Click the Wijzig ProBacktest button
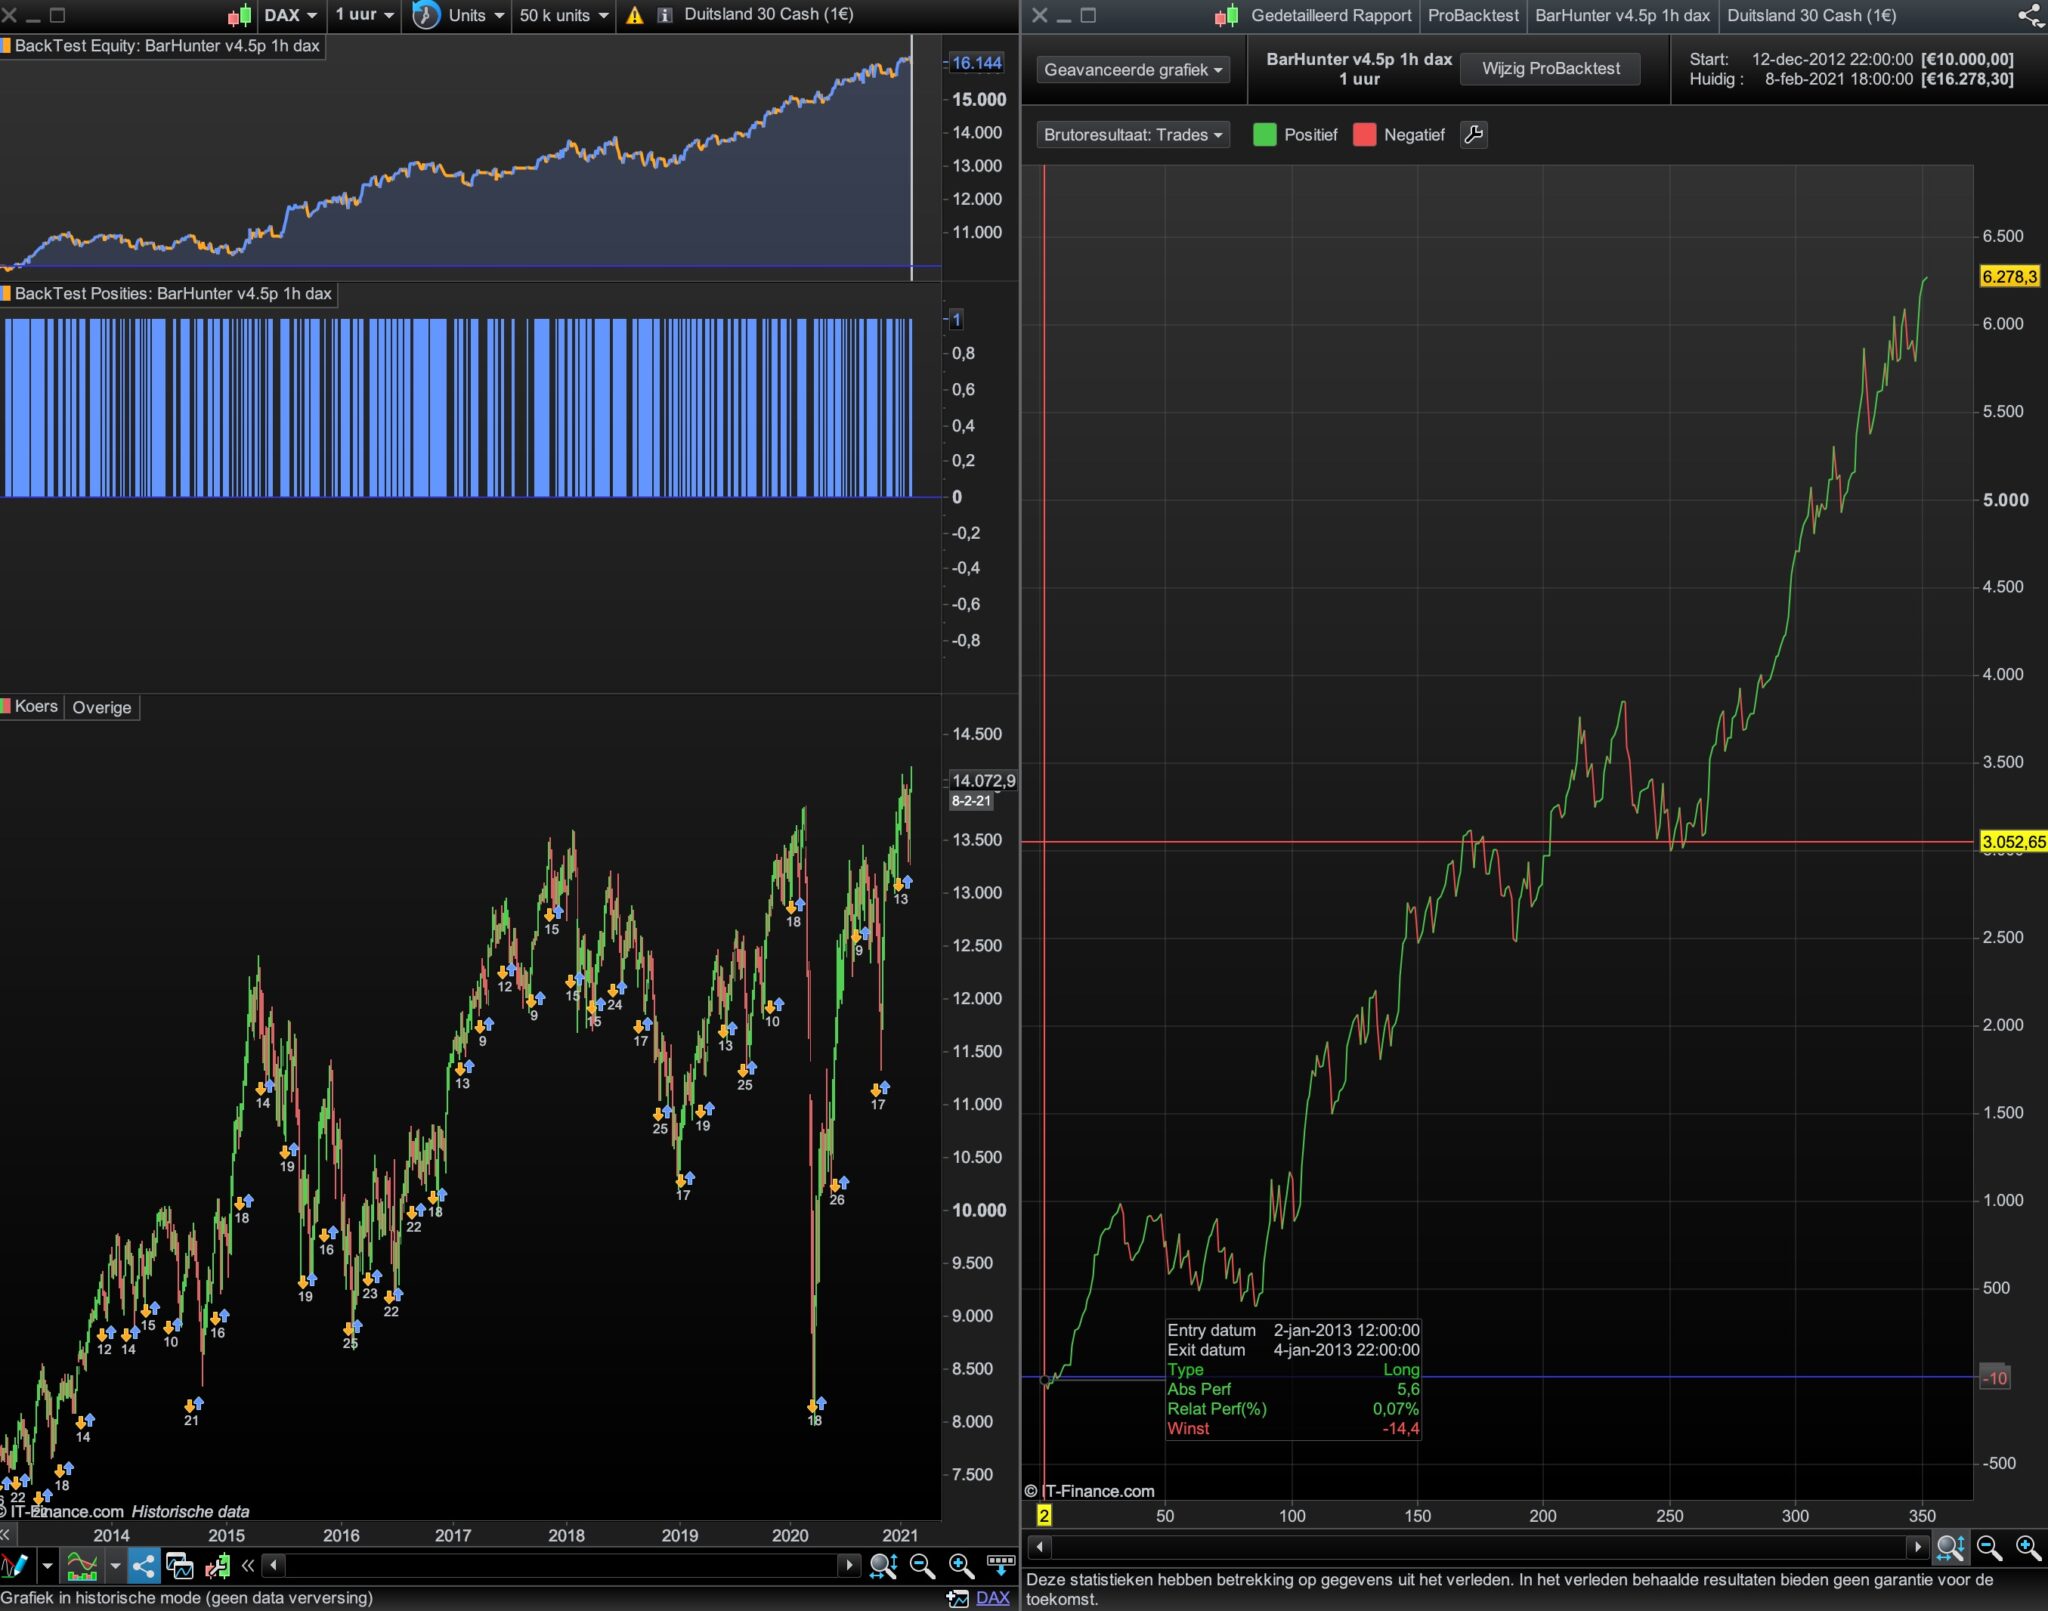The height and width of the screenshot is (1611, 2048). pyautogui.click(x=1550, y=69)
